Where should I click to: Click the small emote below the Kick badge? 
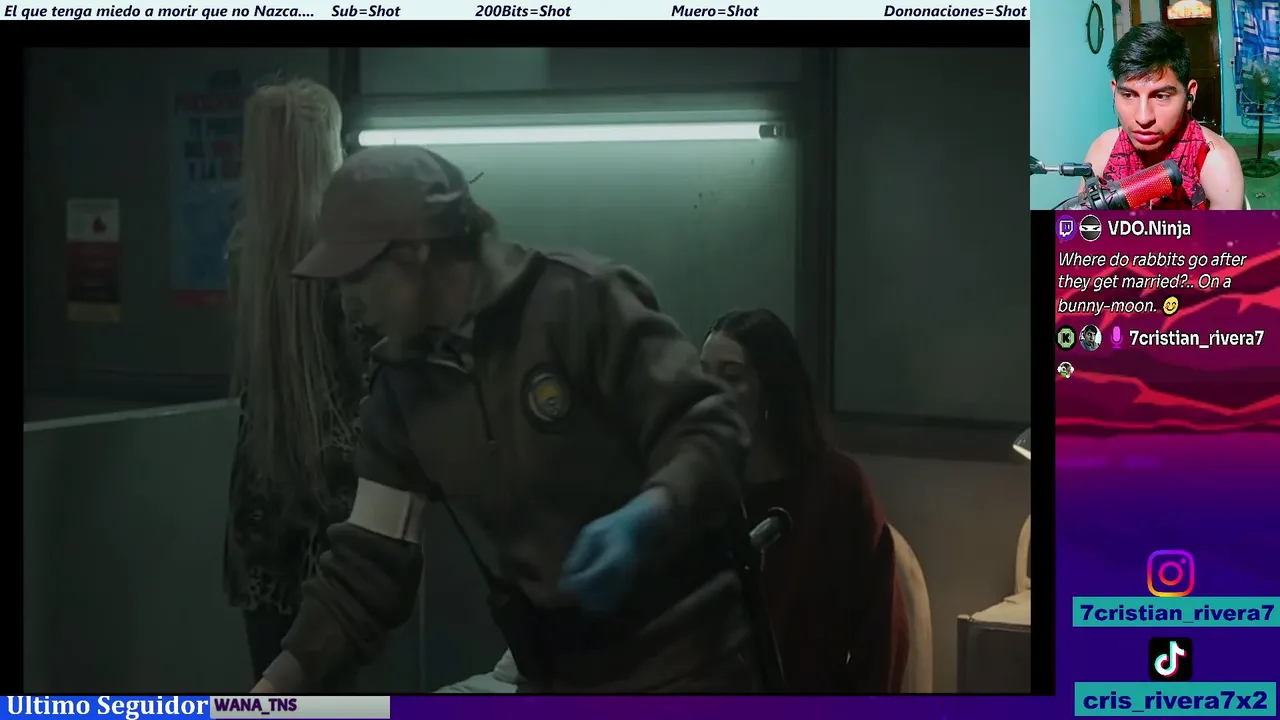click(1066, 370)
